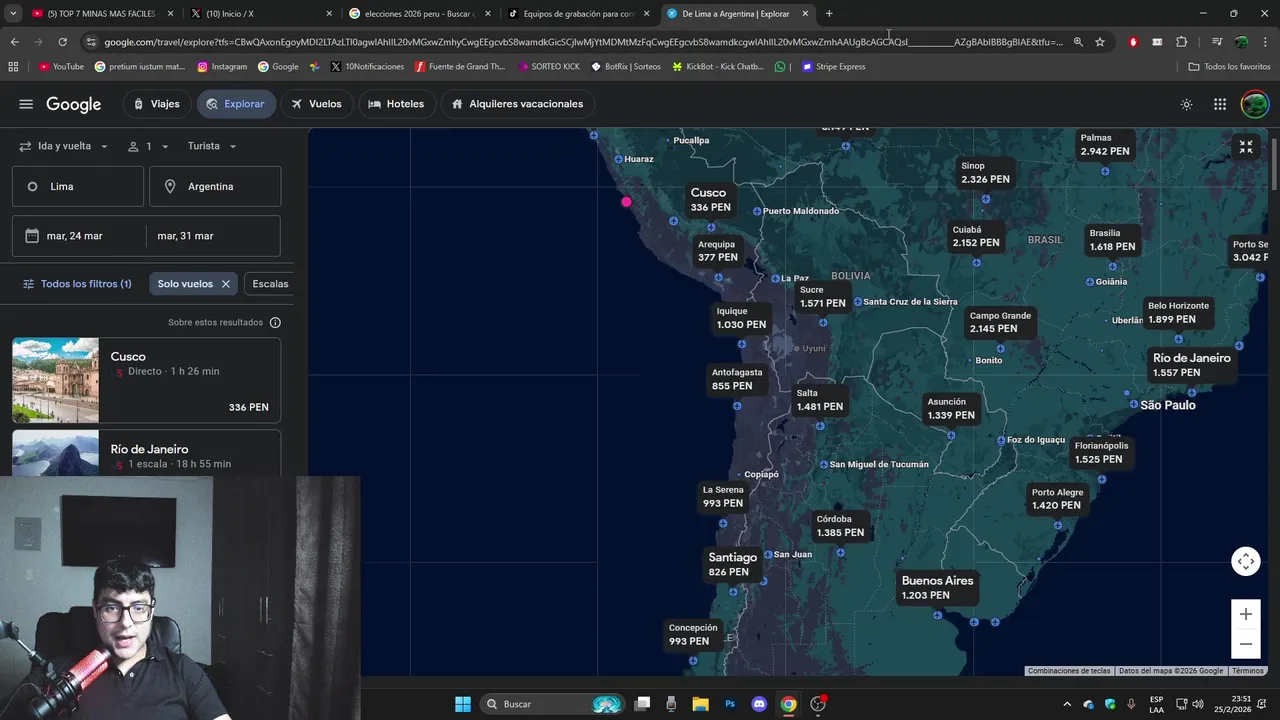This screenshot has height=720, width=1280.
Task: Open the Google account avatar
Action: (x=1254, y=104)
